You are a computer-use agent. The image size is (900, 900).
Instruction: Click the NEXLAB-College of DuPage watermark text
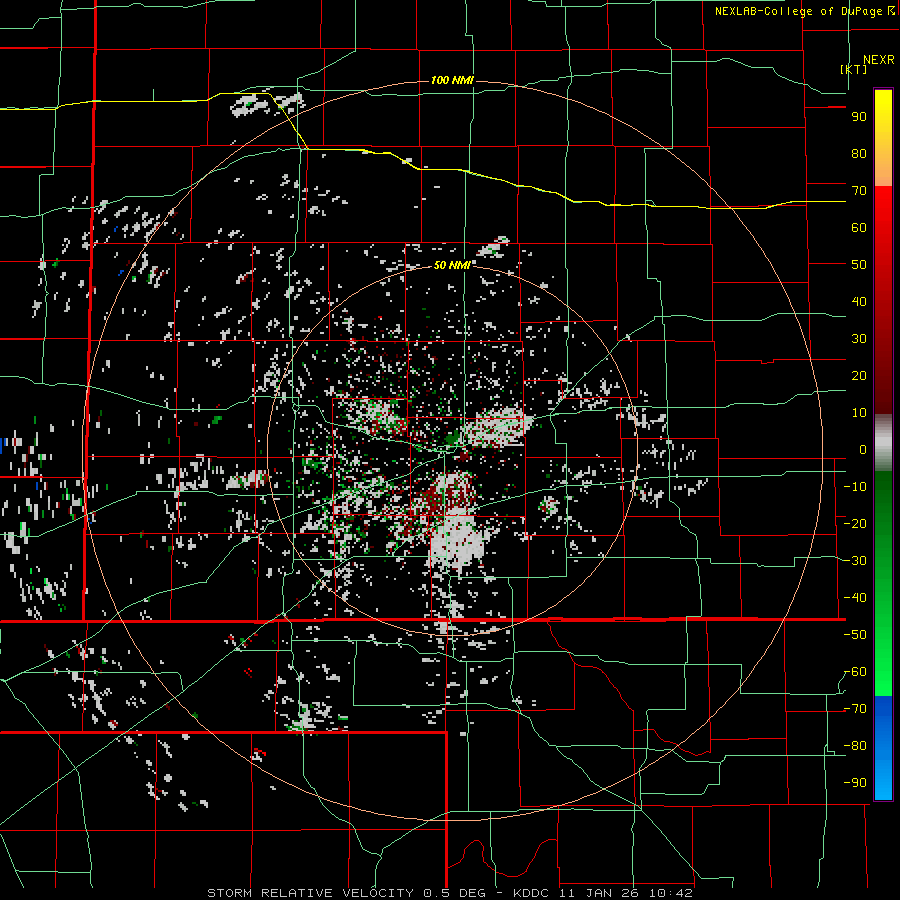click(805, 11)
